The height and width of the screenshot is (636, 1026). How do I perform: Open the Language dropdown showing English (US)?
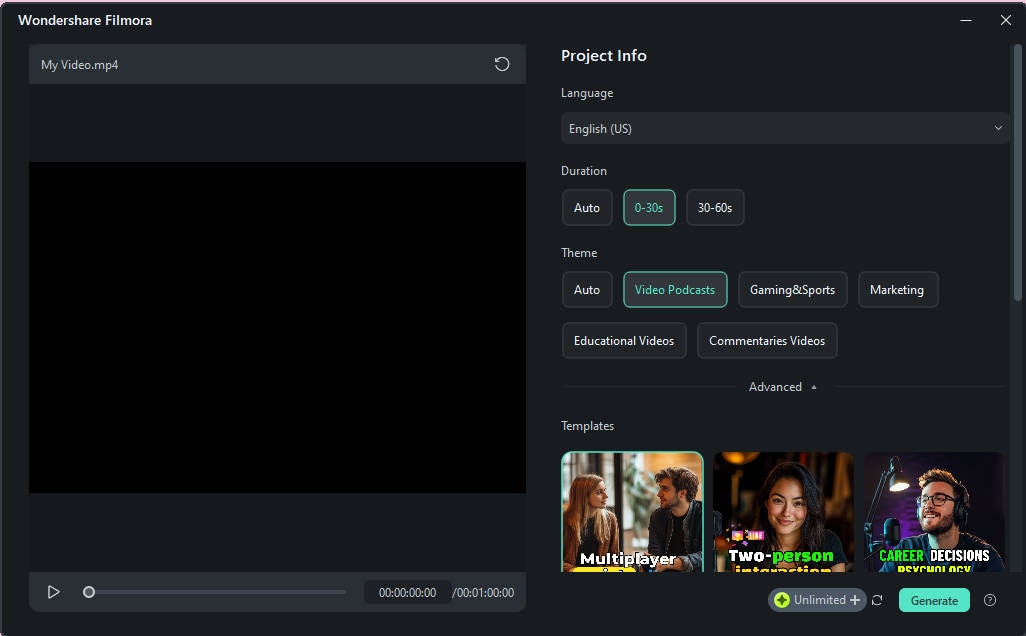(785, 128)
